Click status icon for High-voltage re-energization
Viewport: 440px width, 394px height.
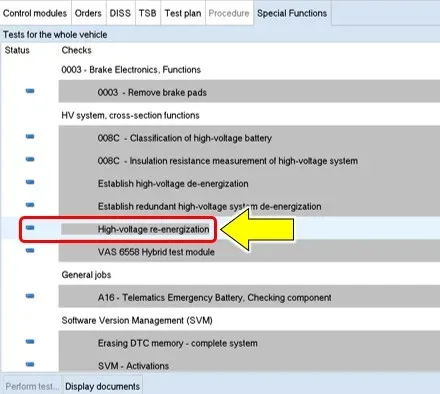pos(30,227)
